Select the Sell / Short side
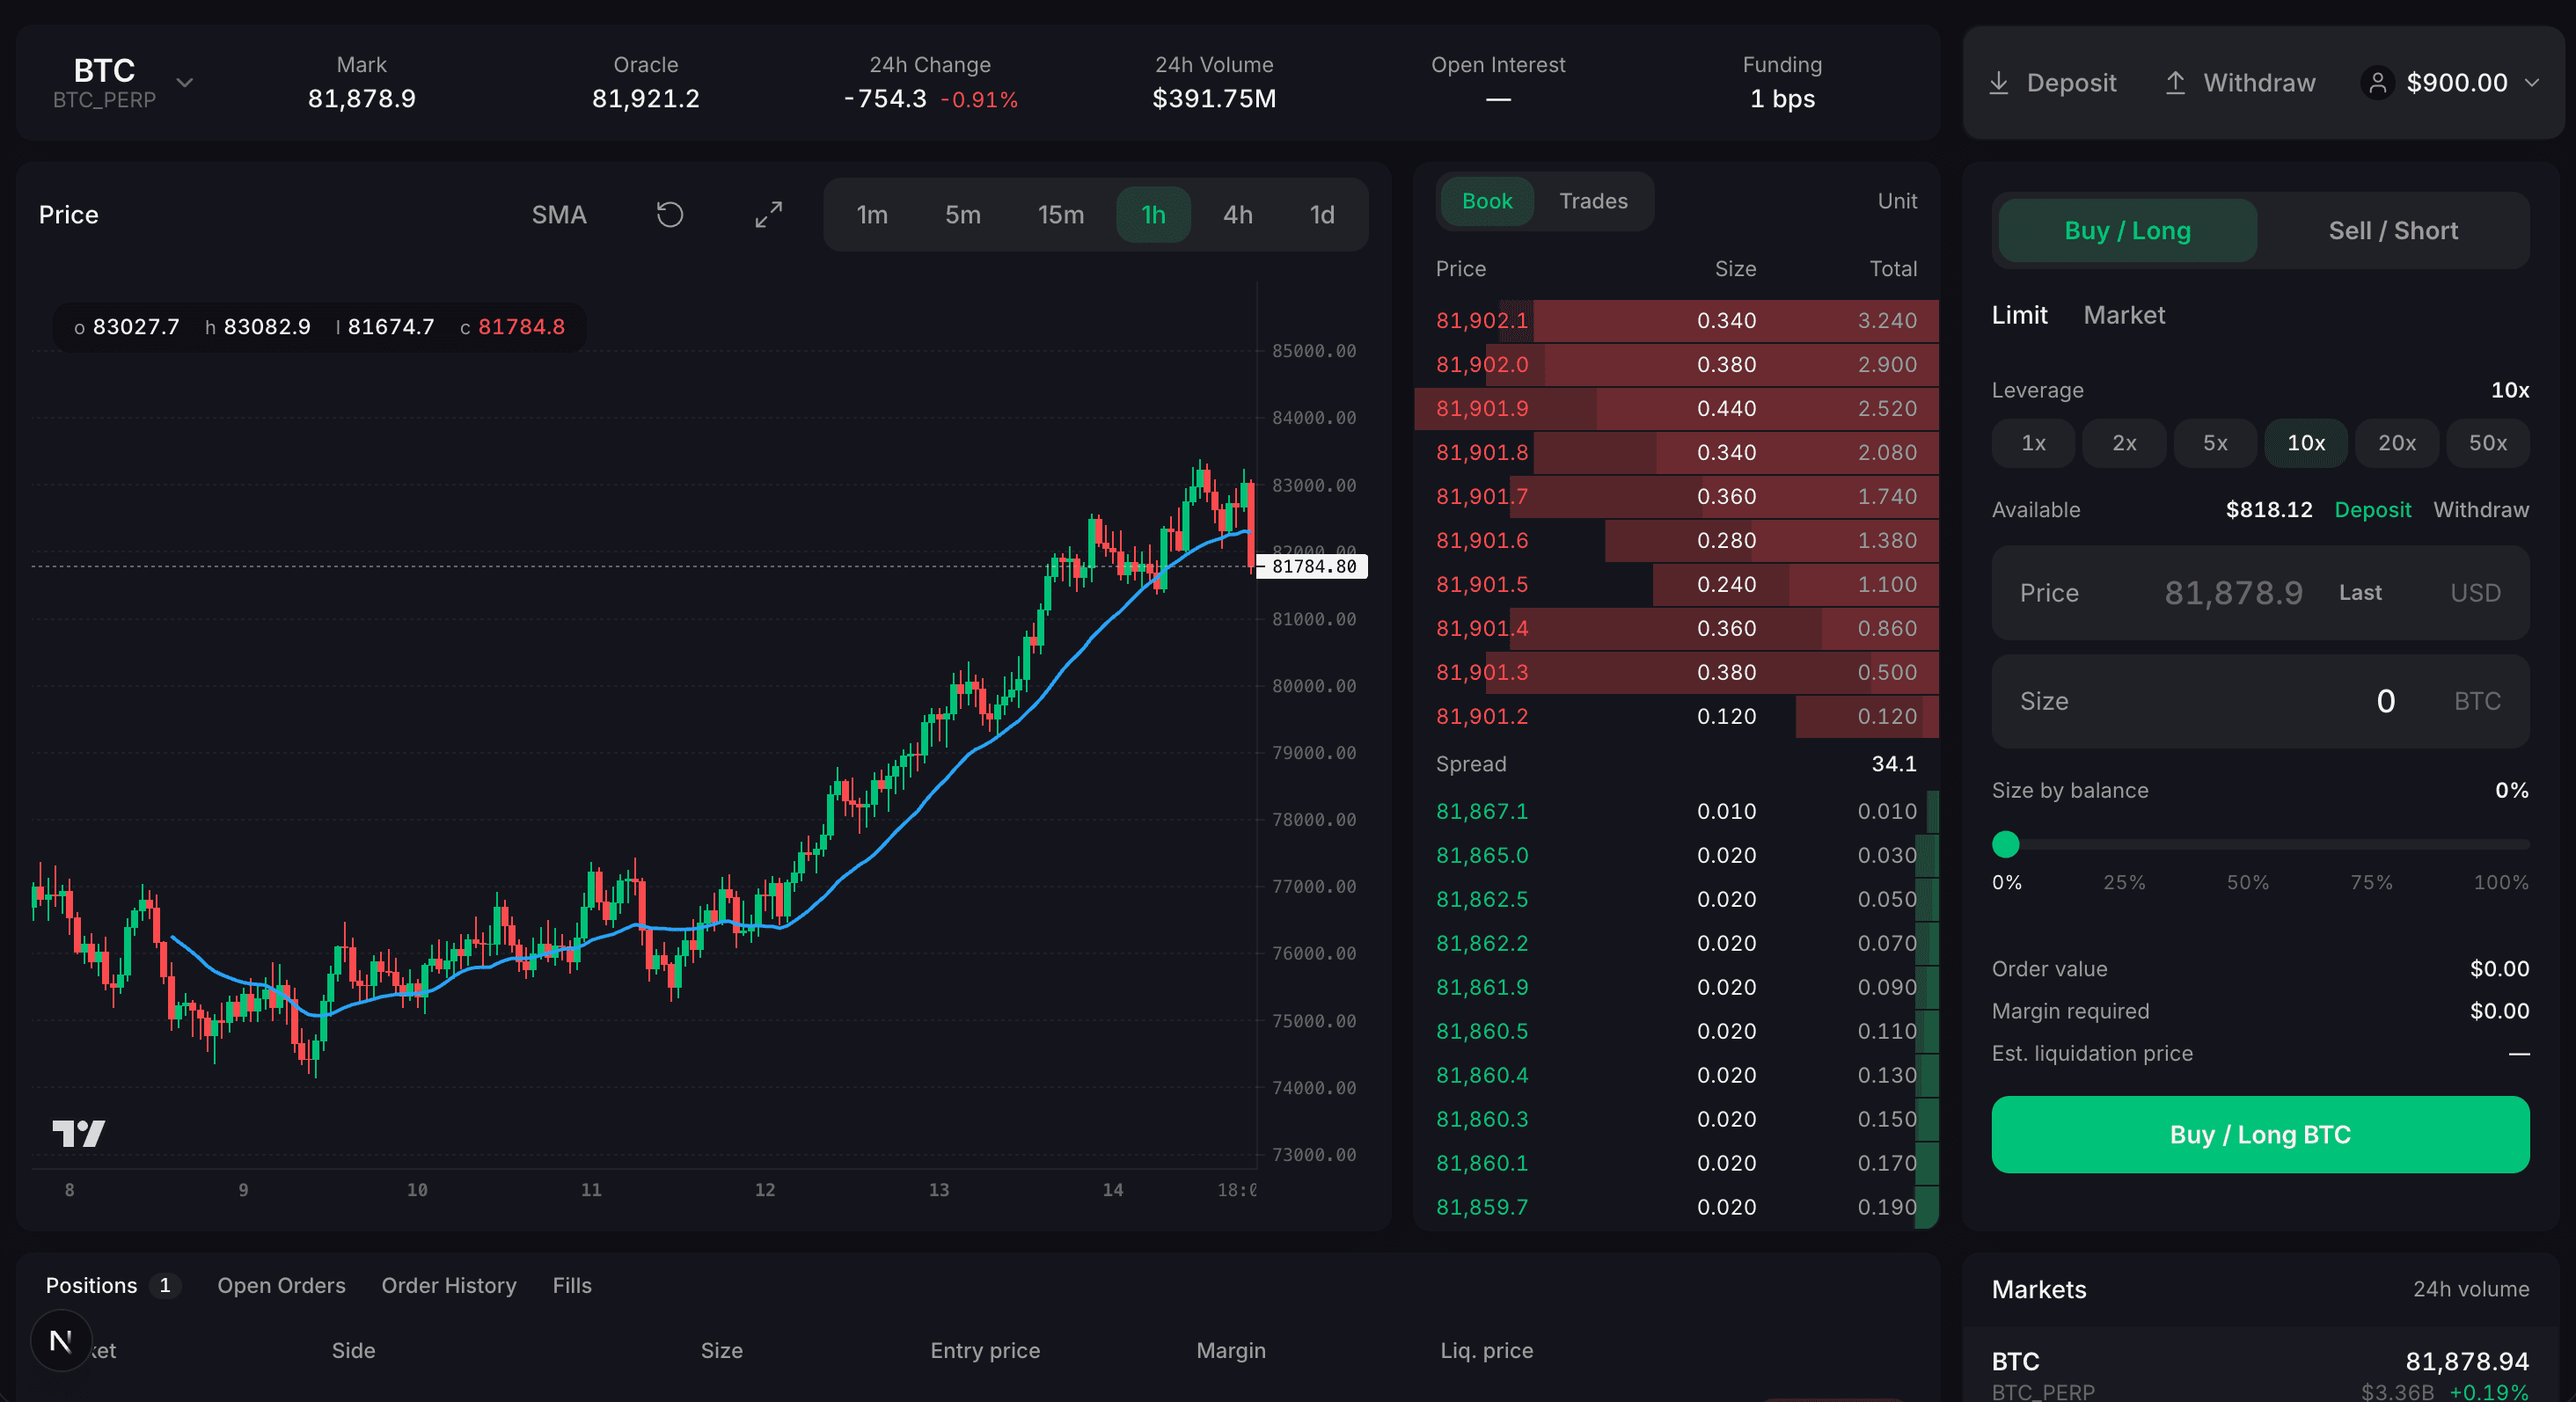 (2393, 230)
